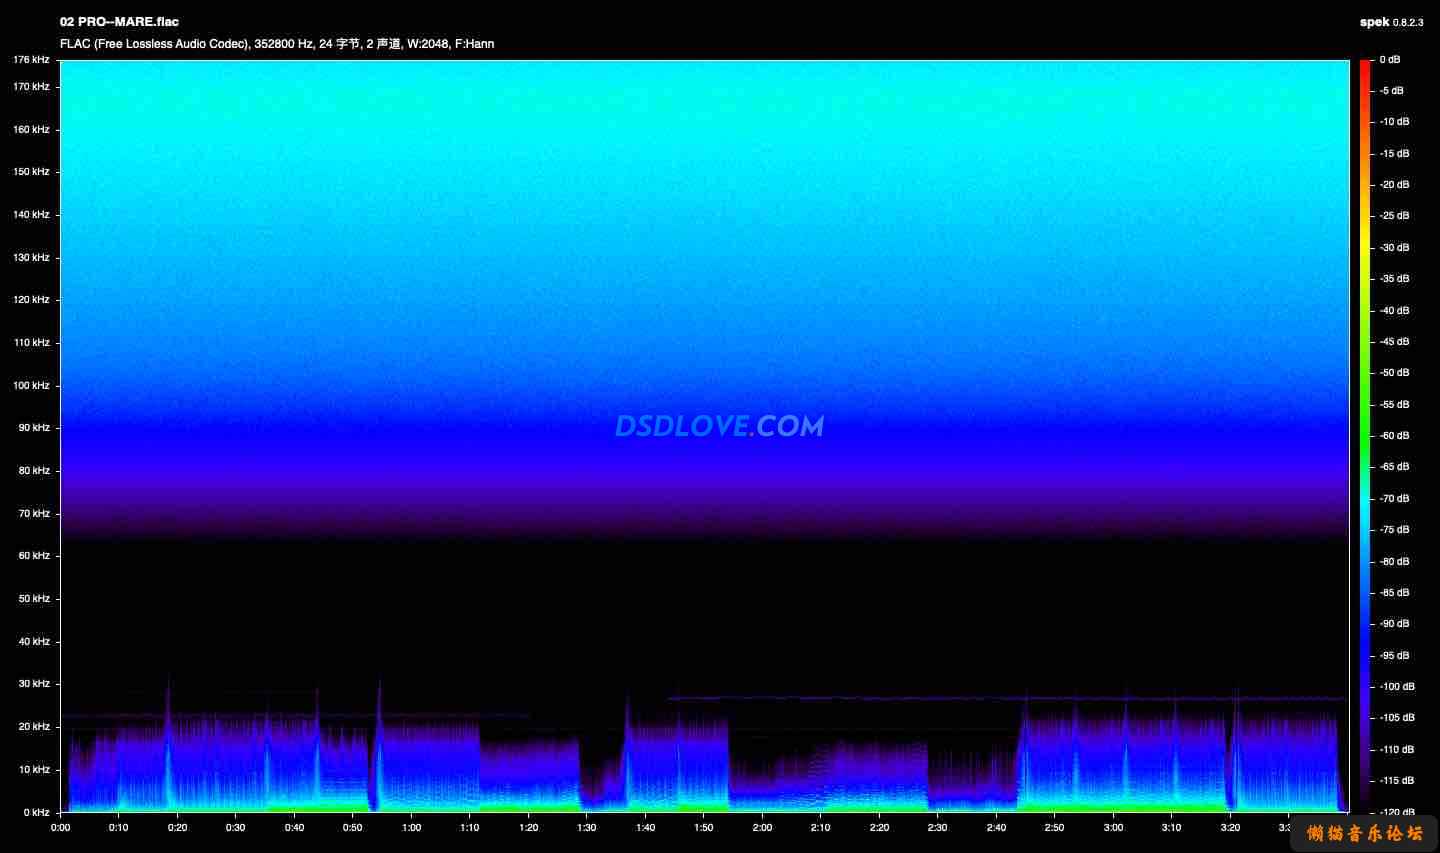This screenshot has height=853, width=1440.
Task: Click the '1:50' time axis label
Action: click(703, 828)
